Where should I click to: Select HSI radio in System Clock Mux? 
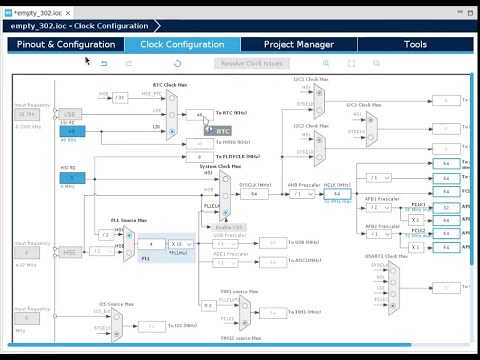(x=226, y=179)
